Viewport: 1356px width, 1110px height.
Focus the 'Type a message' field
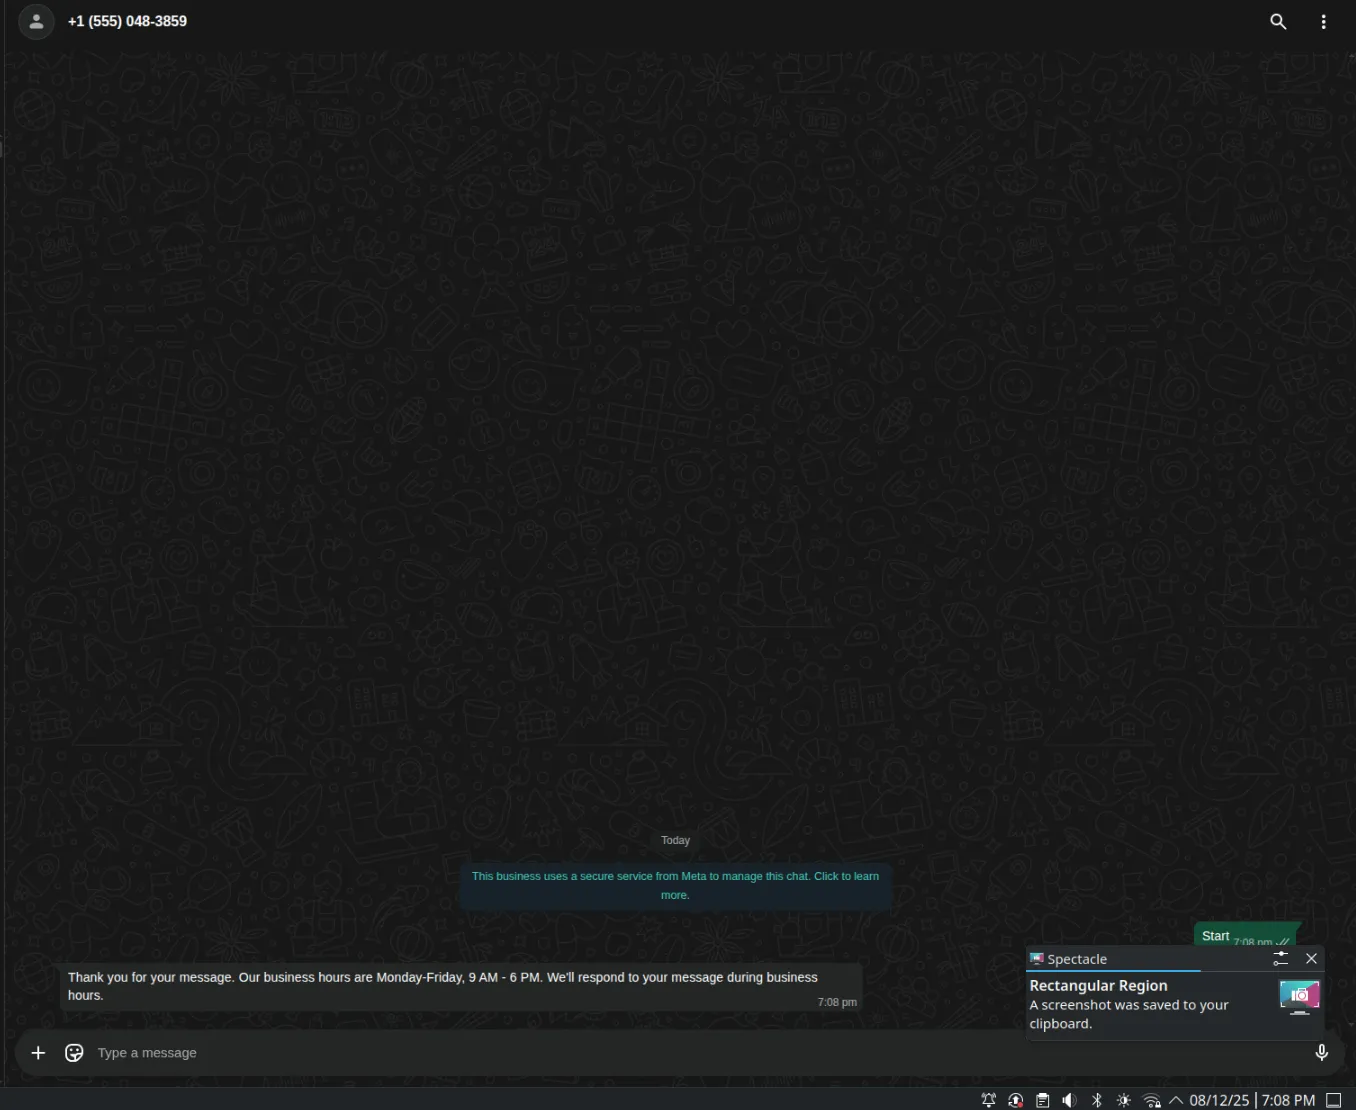pos(600,1053)
